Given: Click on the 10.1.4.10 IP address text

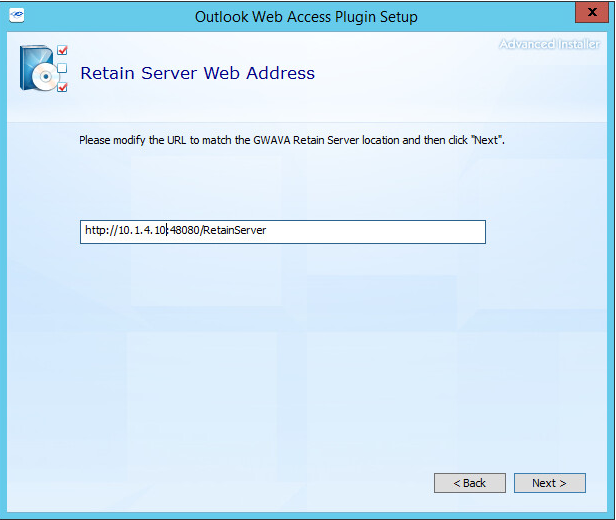Looking at the screenshot, I should click(142, 231).
